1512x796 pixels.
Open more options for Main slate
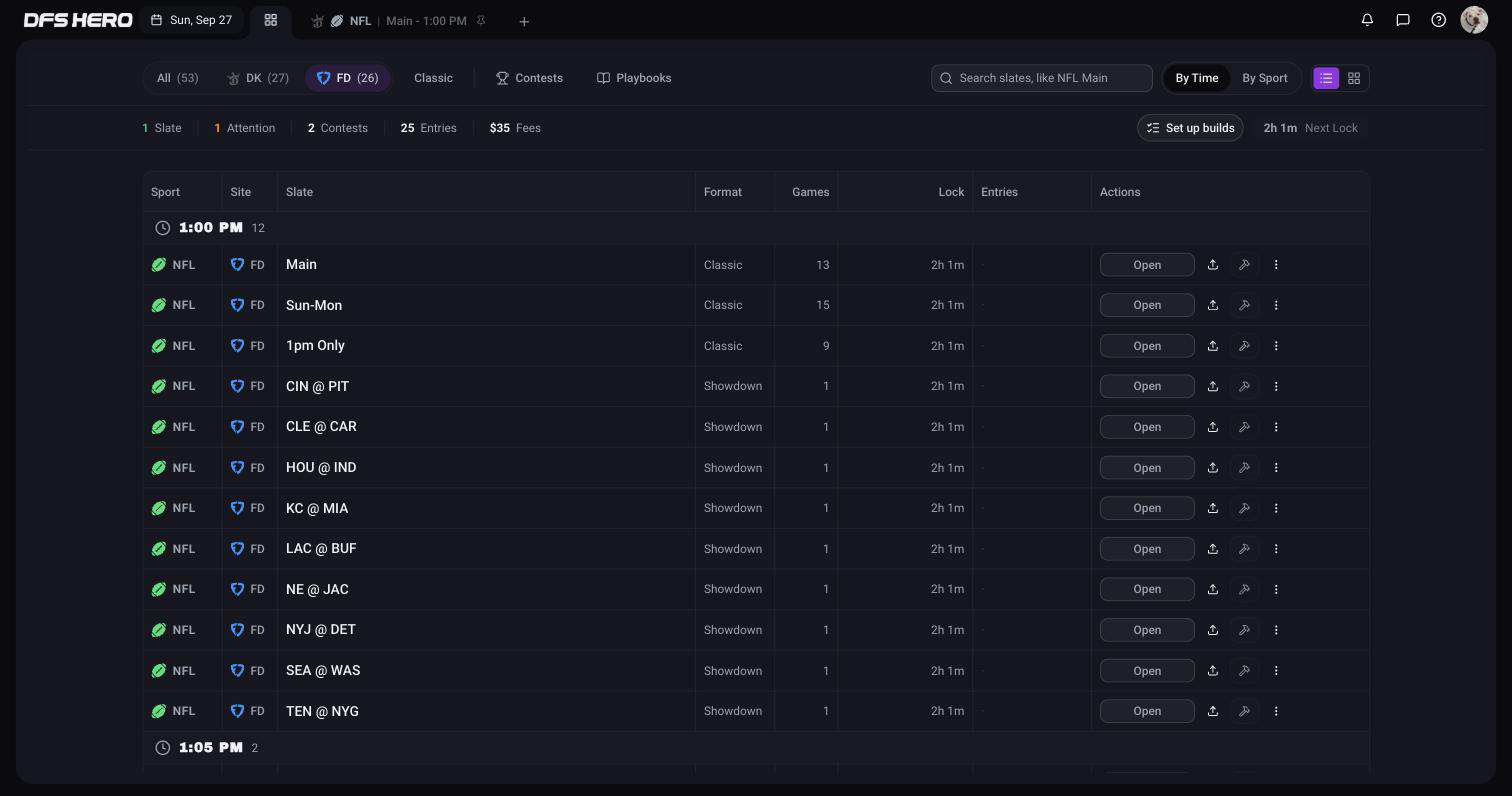pos(1276,265)
